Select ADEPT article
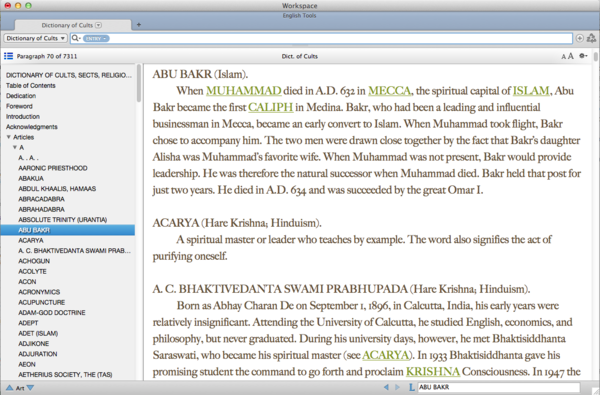Screen dimensions: 600x395 pyautogui.click(x=28, y=323)
